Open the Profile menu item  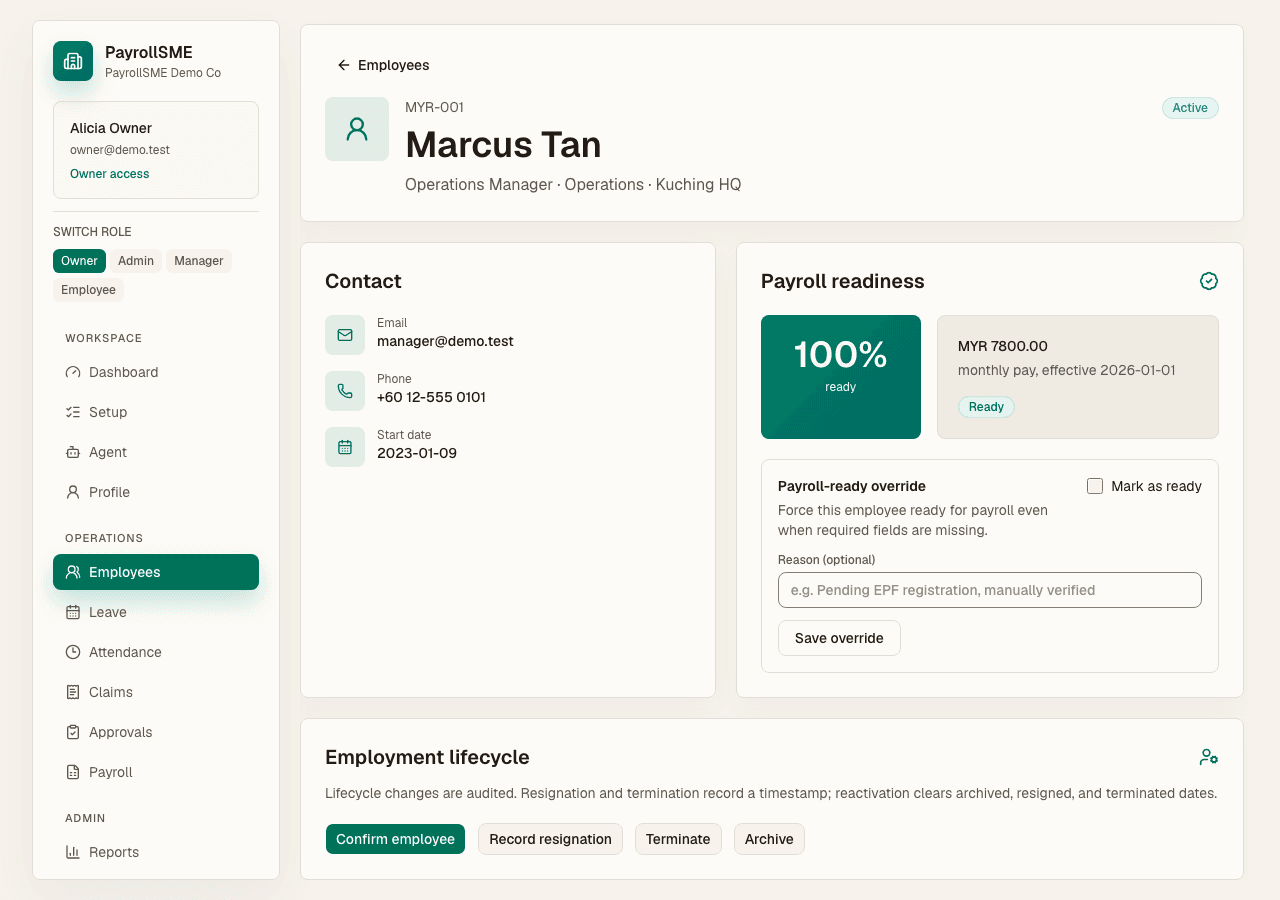tap(156, 492)
